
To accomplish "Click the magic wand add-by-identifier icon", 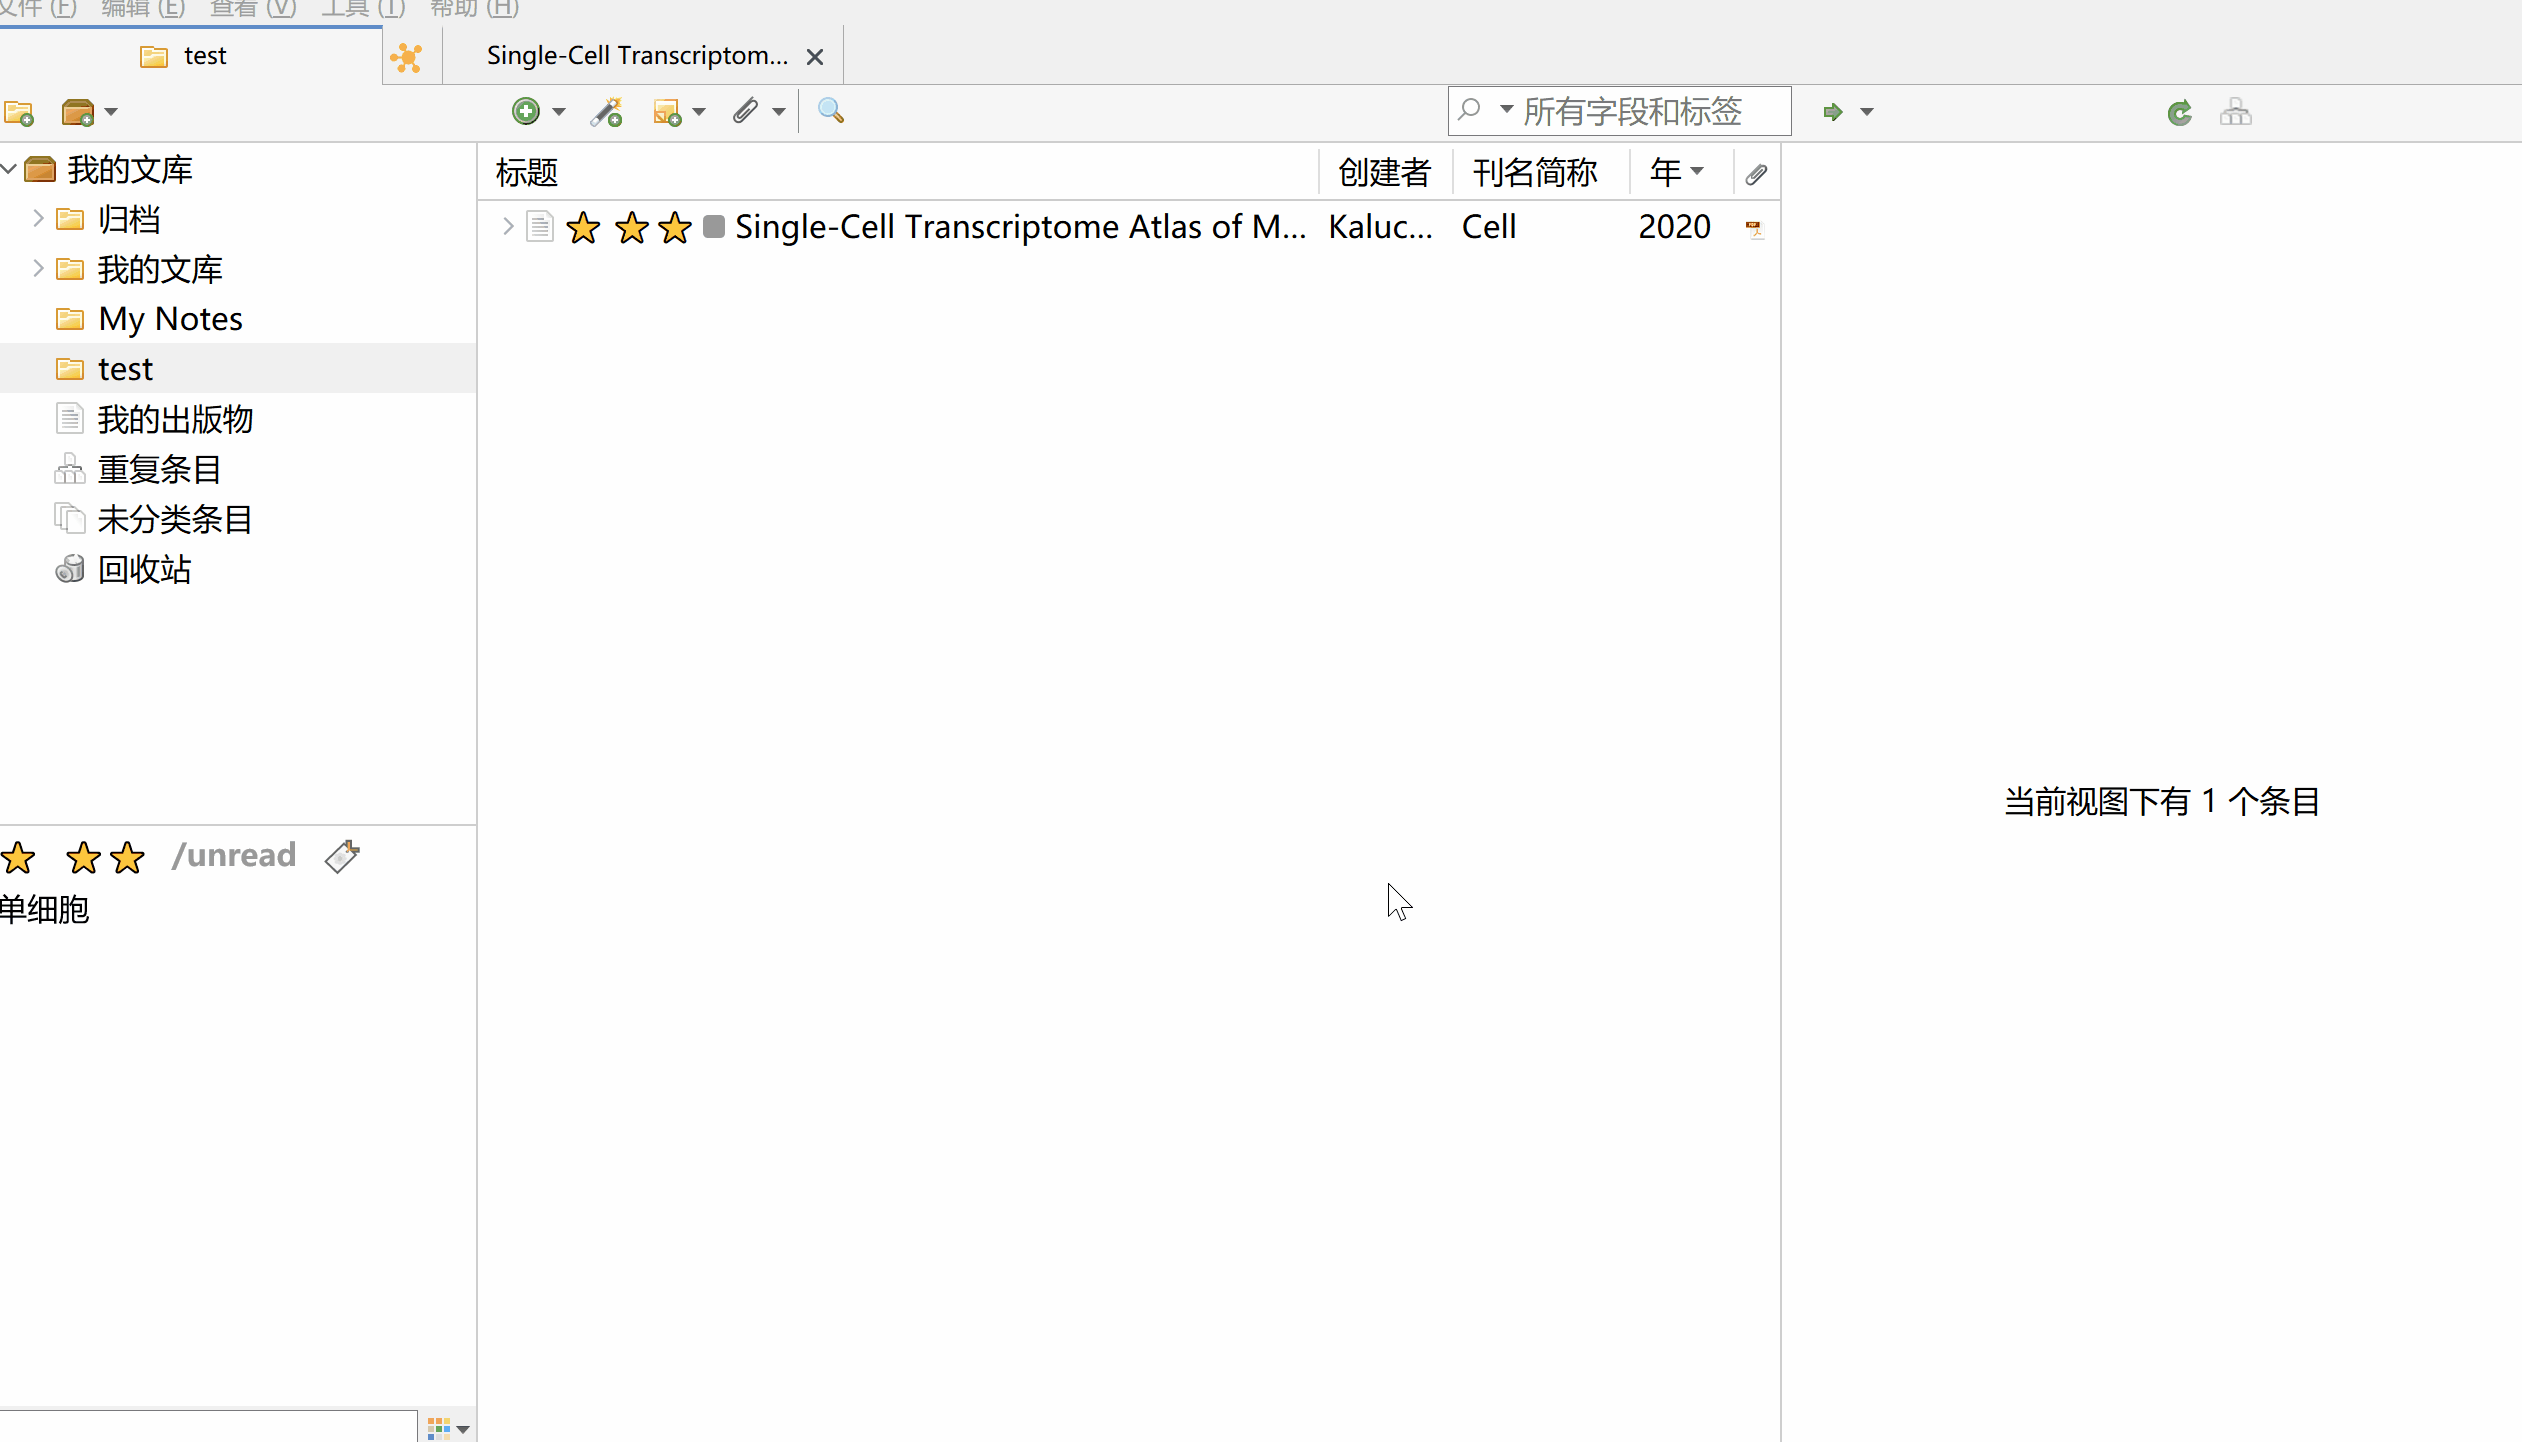I will (x=606, y=111).
